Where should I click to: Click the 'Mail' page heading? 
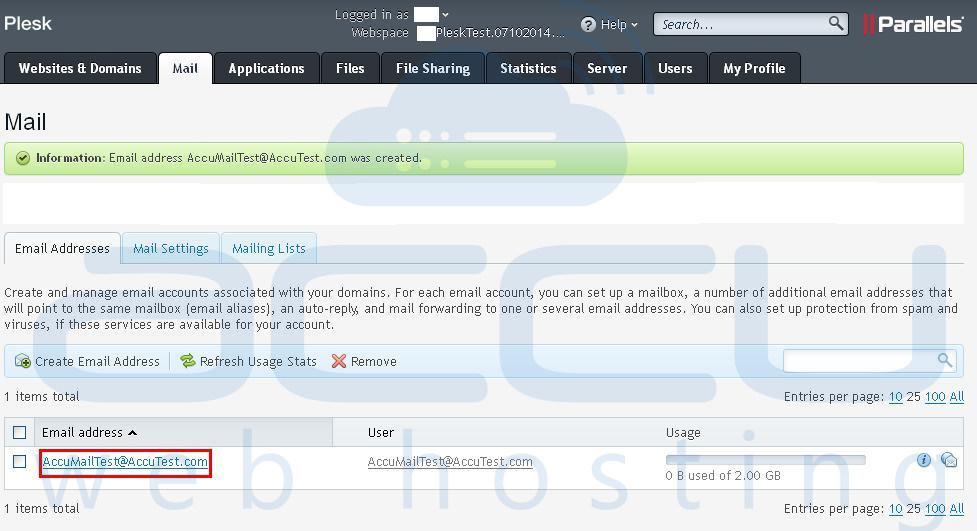[x=26, y=122]
